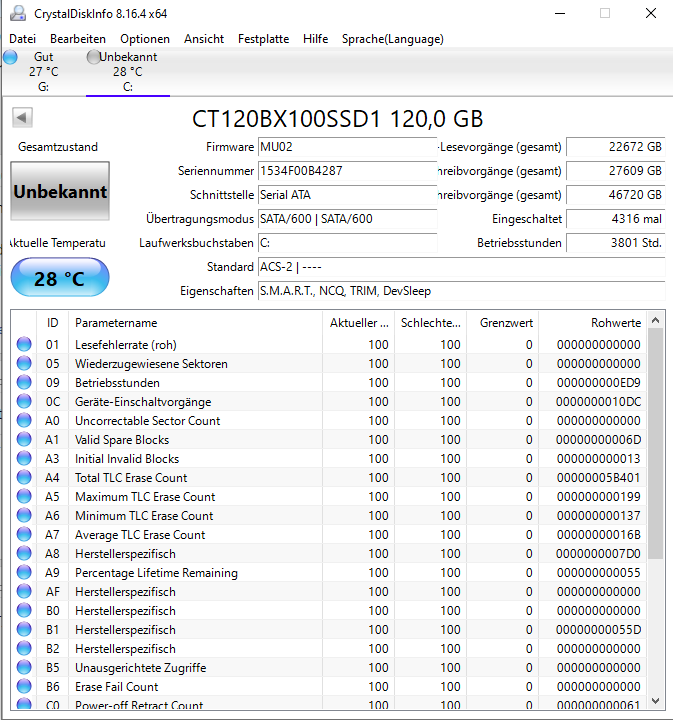Image resolution: width=673 pixels, height=720 pixels.
Task: Click status icon for Total TLC Erase Count
Action: tap(24, 478)
